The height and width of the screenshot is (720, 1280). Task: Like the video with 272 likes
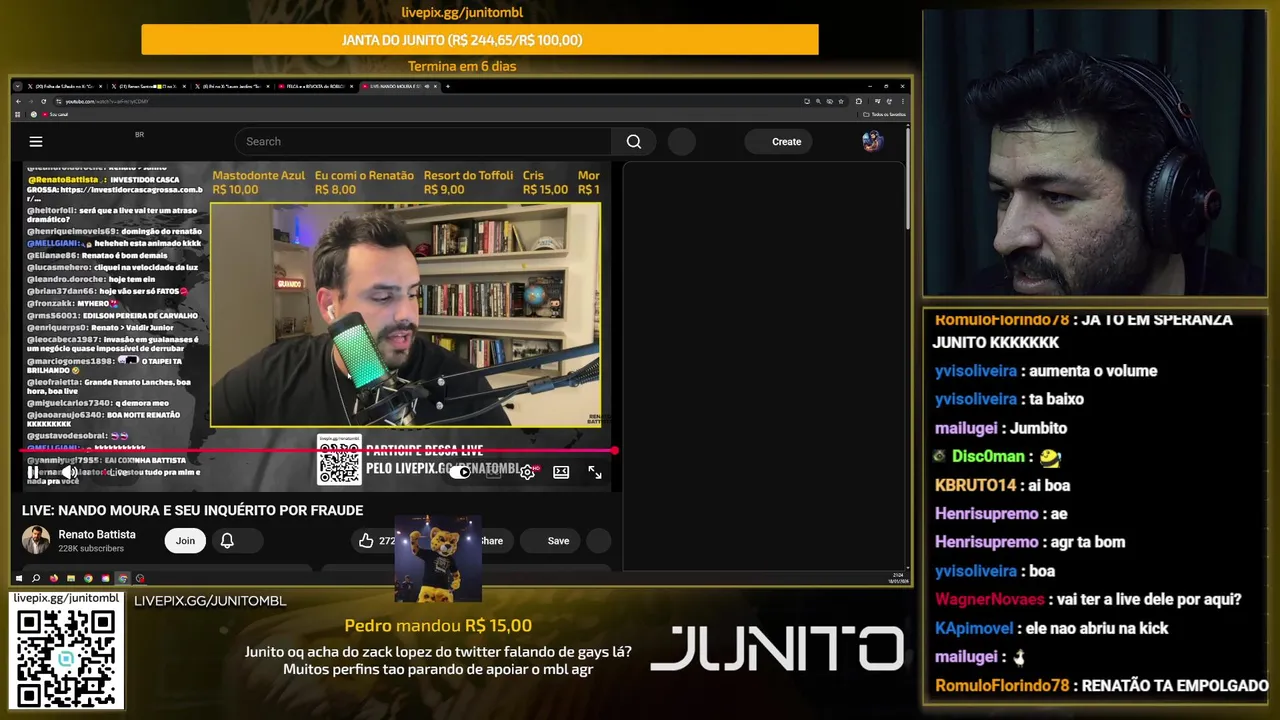click(375, 541)
